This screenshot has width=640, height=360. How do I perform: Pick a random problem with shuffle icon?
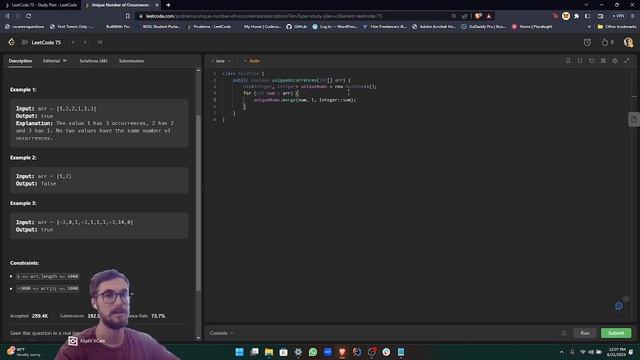[x=100, y=42]
